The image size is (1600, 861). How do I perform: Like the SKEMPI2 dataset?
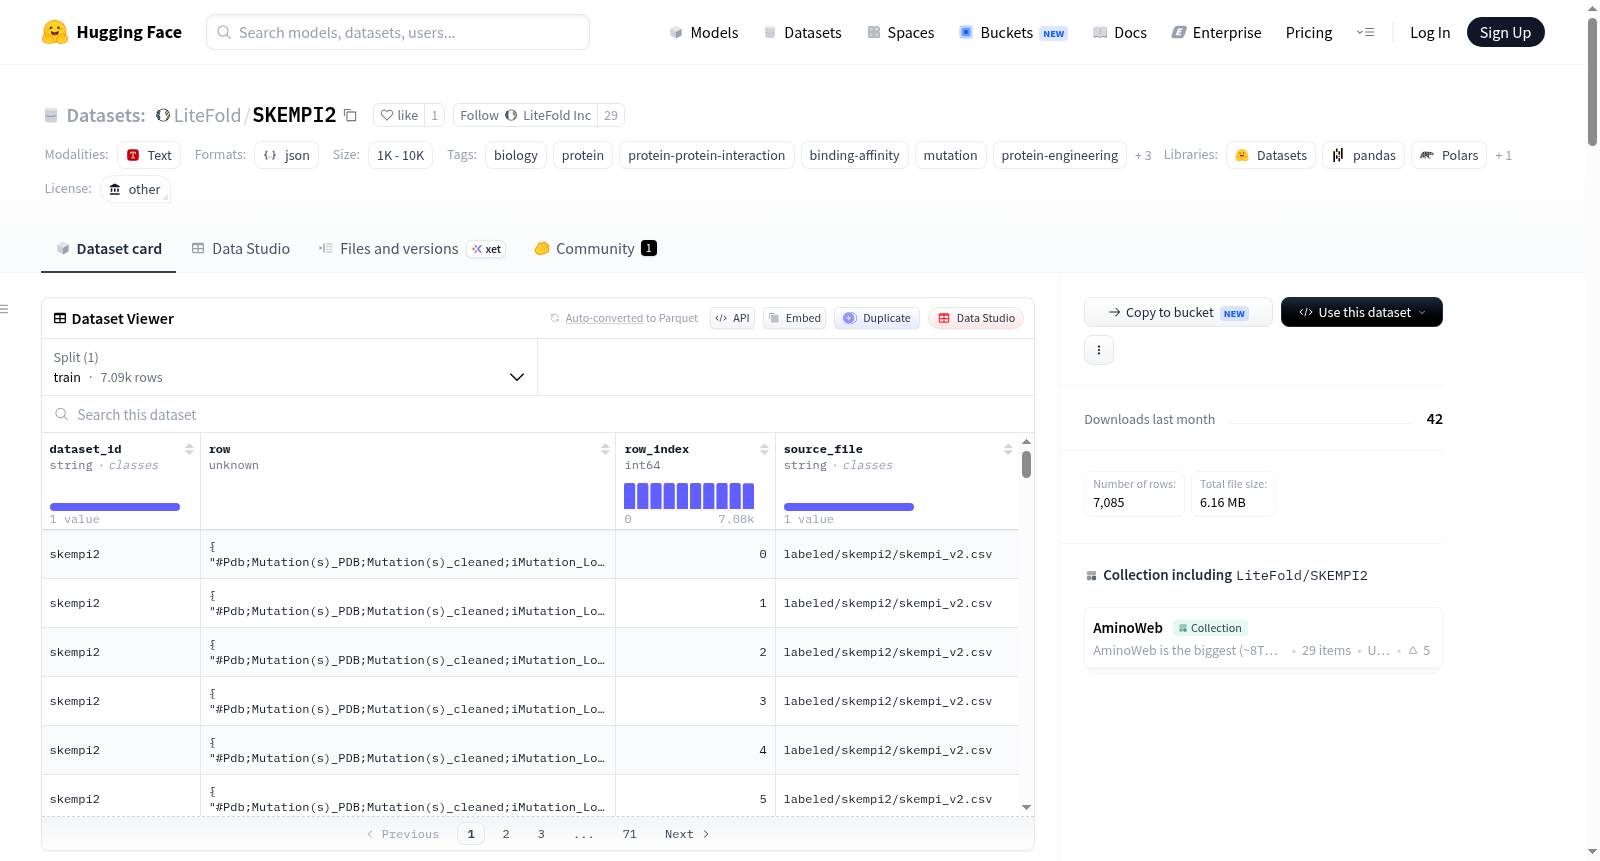[399, 115]
